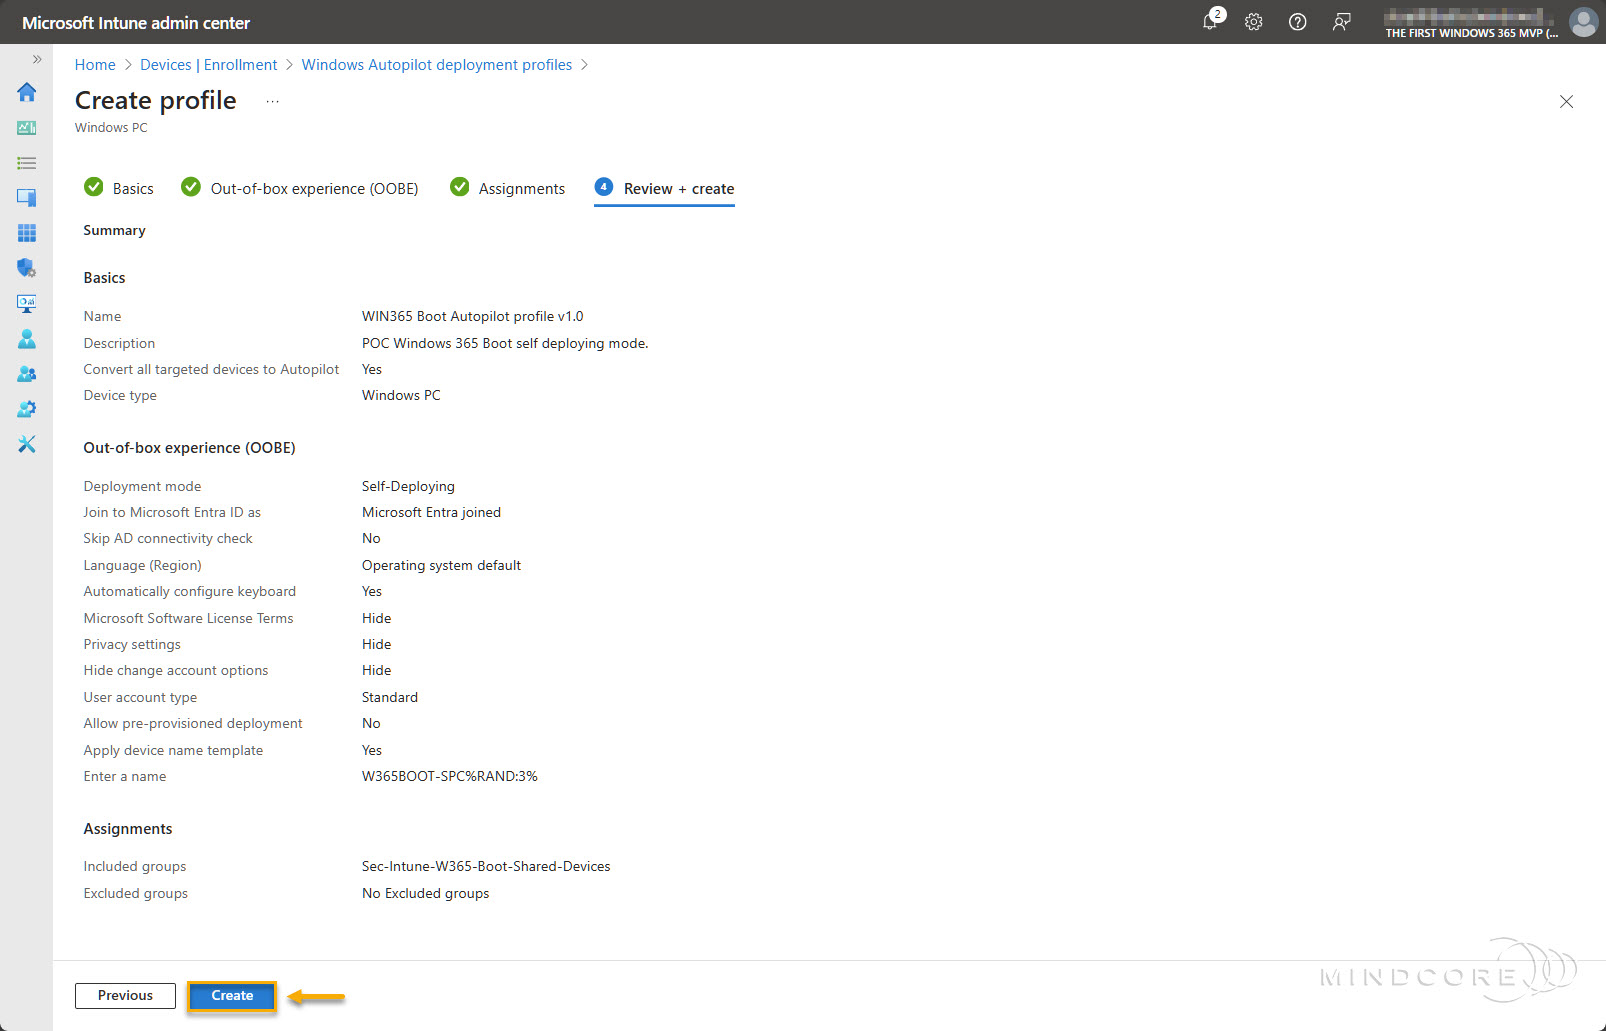
Task: Click the Previous button
Action: click(x=125, y=996)
